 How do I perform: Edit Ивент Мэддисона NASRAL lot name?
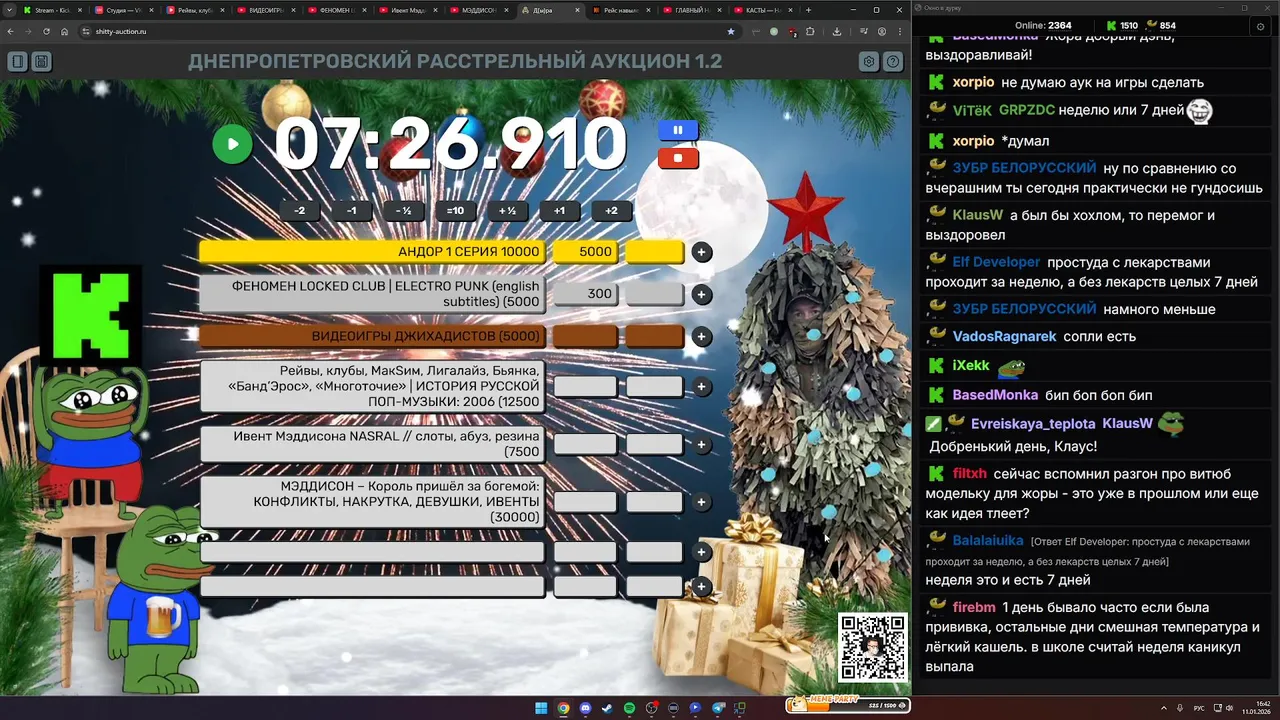click(x=372, y=444)
